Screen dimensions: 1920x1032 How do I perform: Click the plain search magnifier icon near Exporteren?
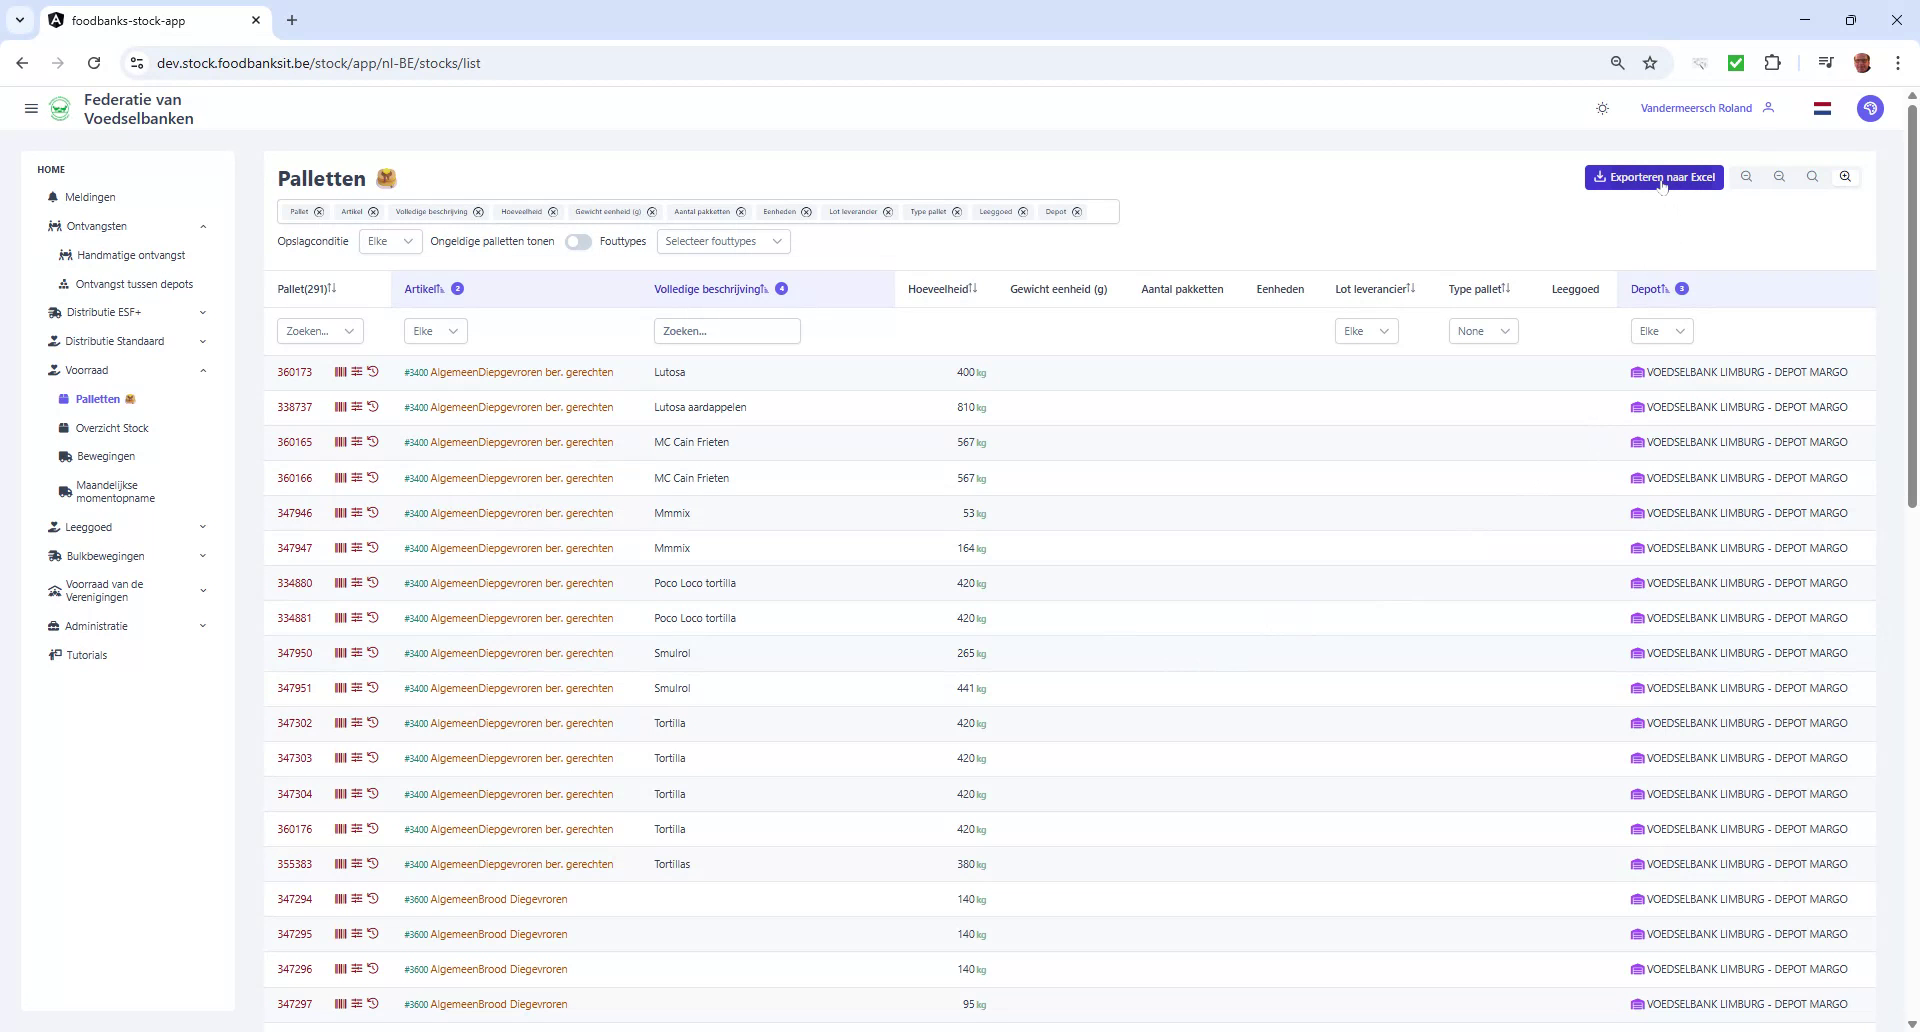1811,176
